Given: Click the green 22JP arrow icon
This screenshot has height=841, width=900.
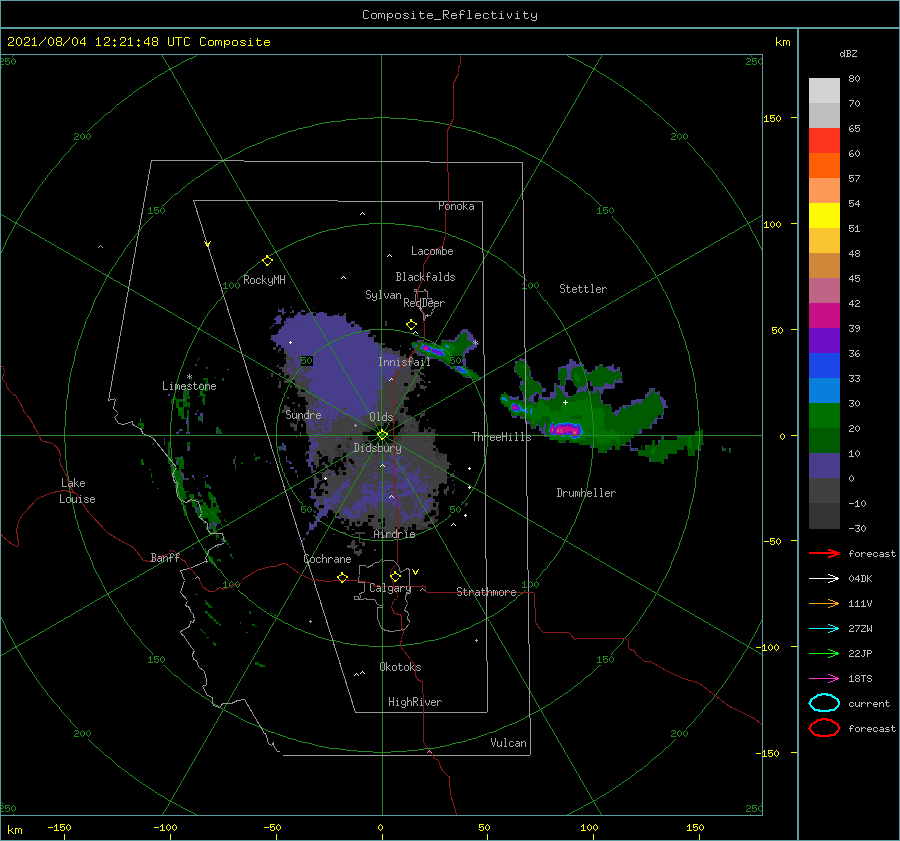Looking at the screenshot, I should (824, 653).
